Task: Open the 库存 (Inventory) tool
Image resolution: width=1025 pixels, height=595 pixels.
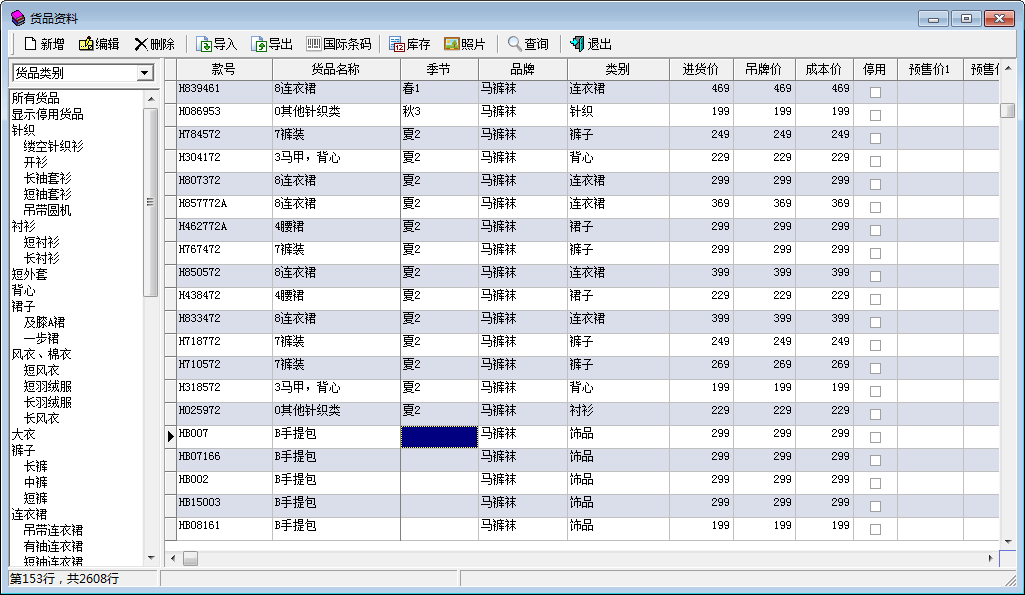Action: click(x=397, y=44)
